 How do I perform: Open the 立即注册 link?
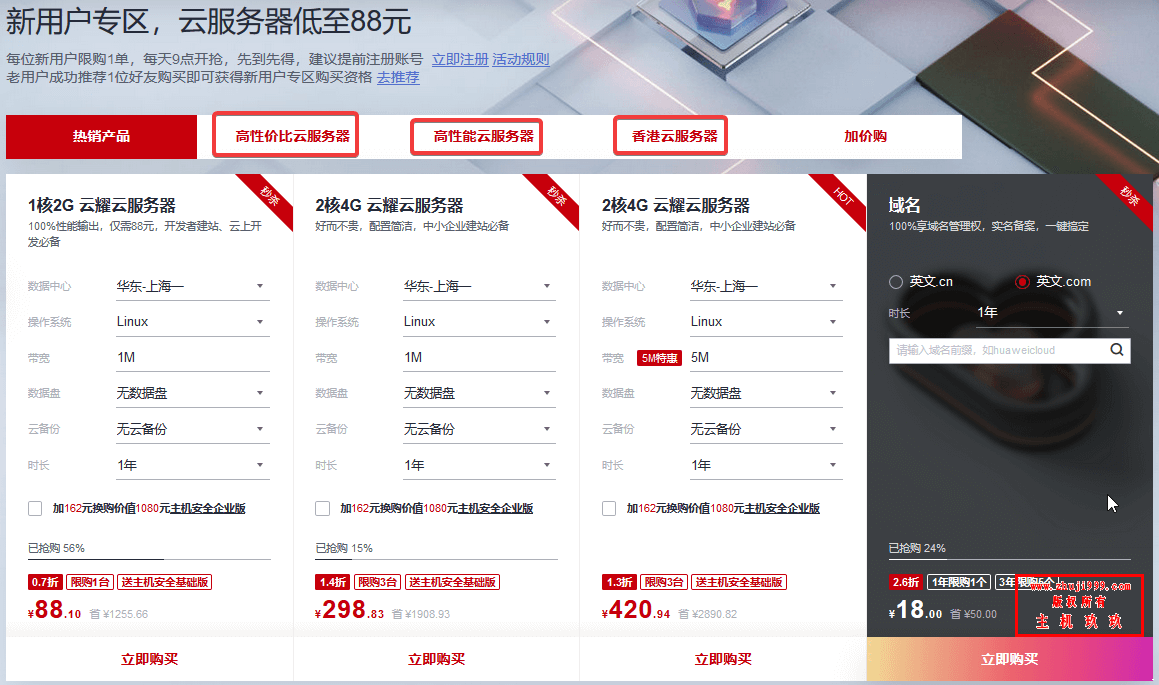[x=460, y=59]
